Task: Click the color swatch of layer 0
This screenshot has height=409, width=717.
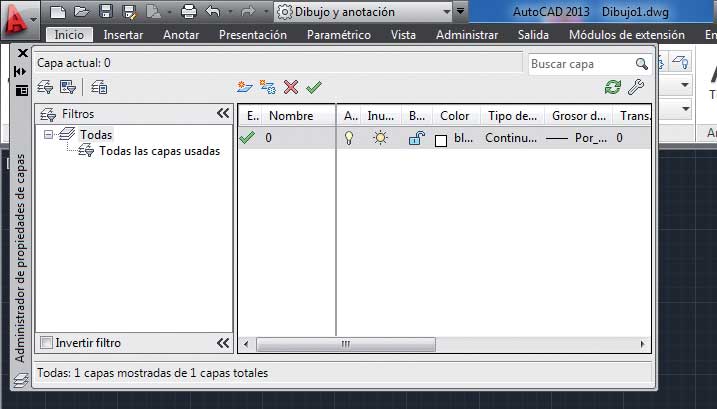Action: tap(441, 140)
